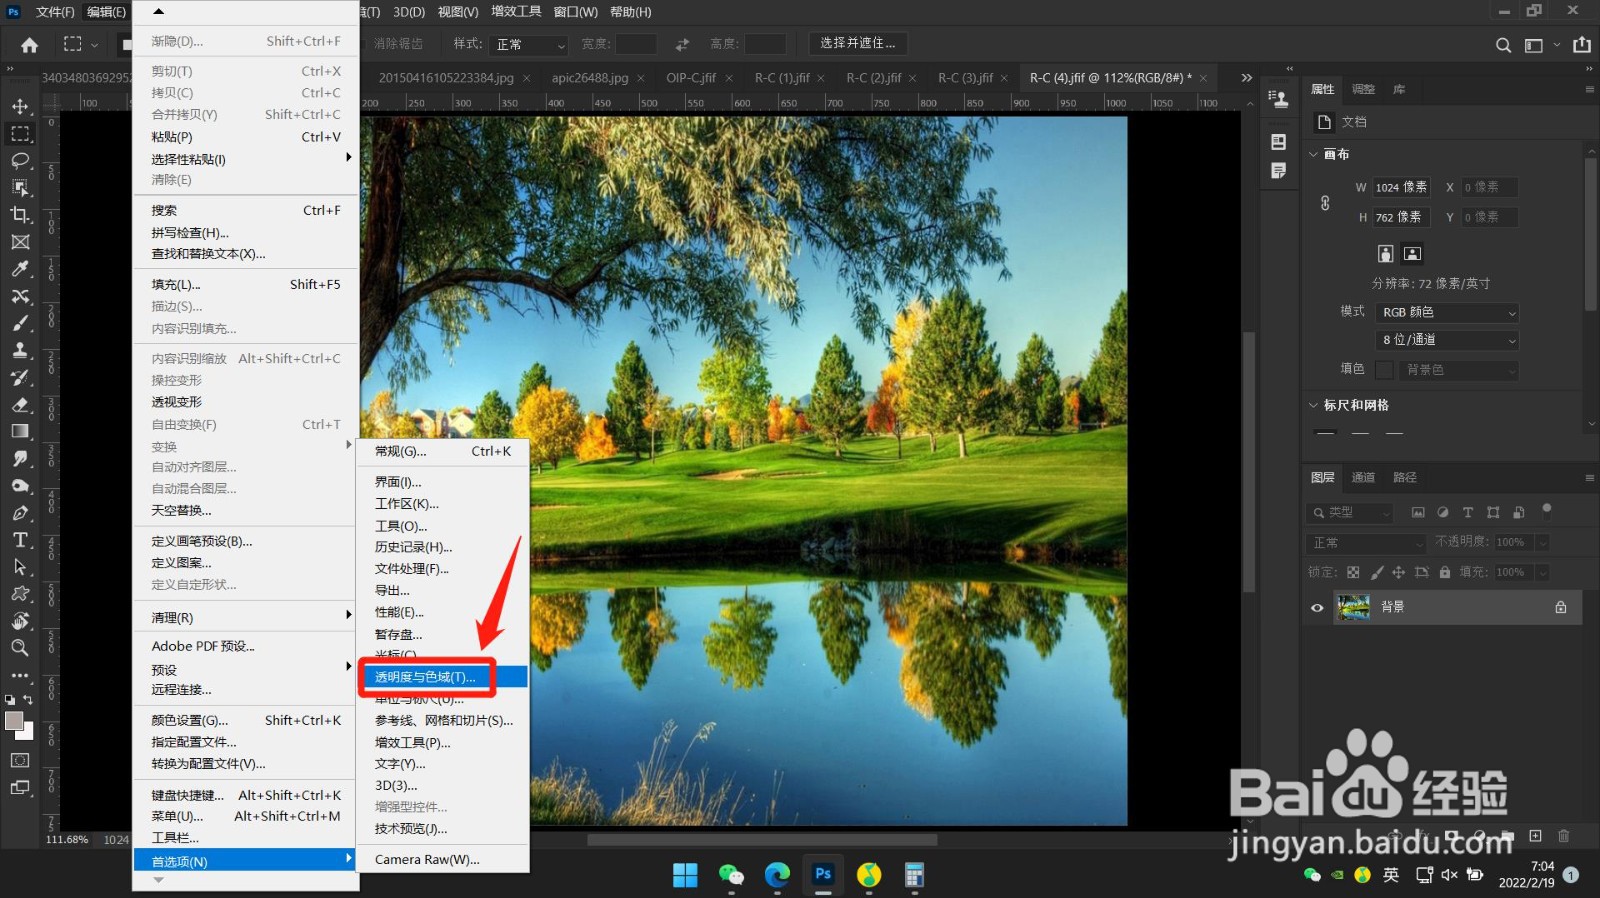The height and width of the screenshot is (898, 1600).
Task: Open the RGB 颜色 mode dropdown
Action: [x=1447, y=312]
